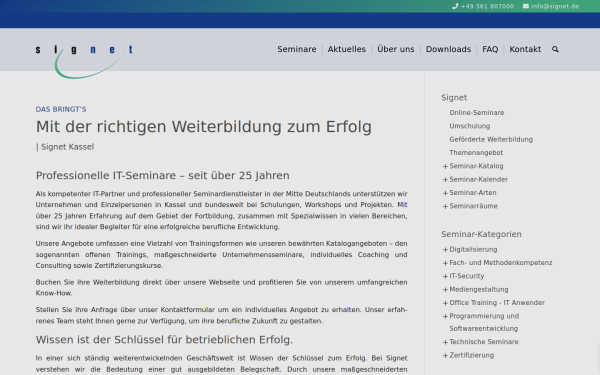Viewport: 600px width, 375px height.
Task: Go to Downloads in navigation
Action: (448, 49)
